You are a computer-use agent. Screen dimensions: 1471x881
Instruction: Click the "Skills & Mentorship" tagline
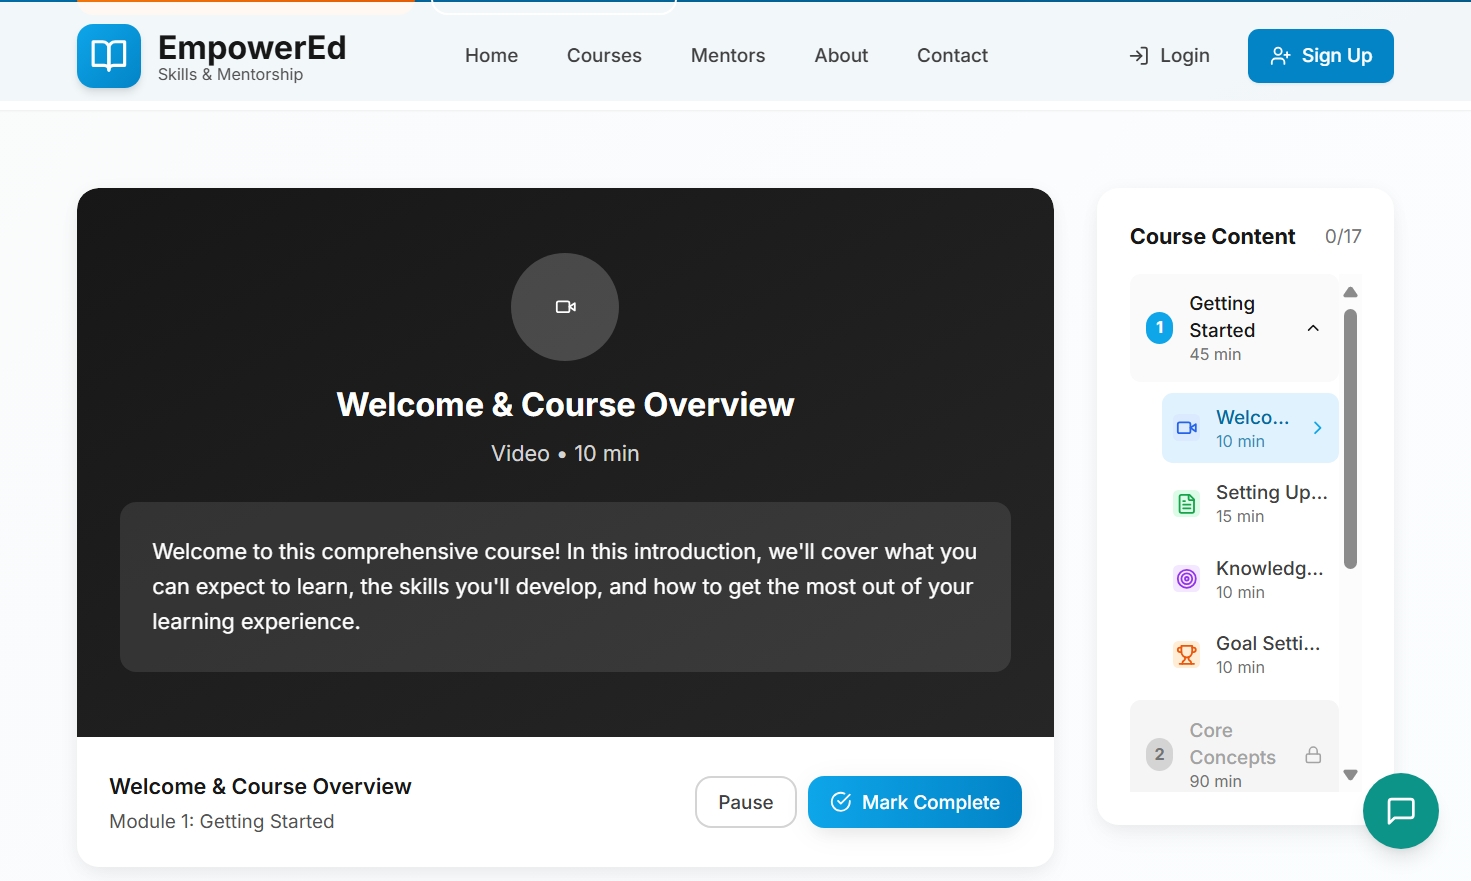(x=230, y=75)
